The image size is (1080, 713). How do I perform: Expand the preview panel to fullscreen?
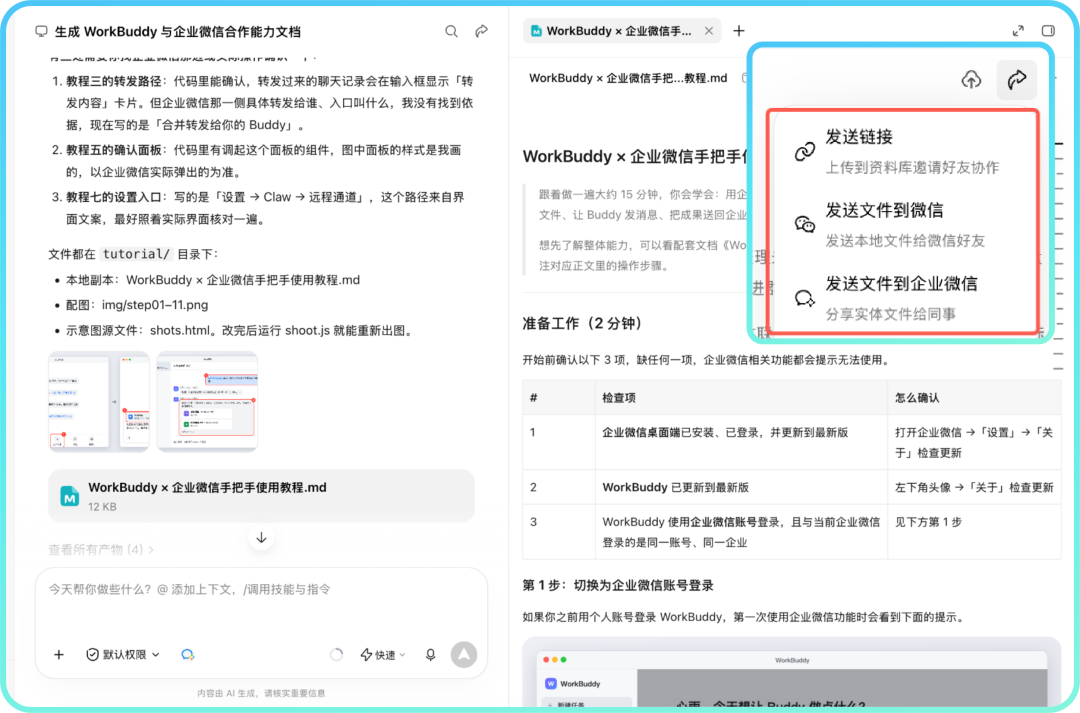tap(1018, 31)
